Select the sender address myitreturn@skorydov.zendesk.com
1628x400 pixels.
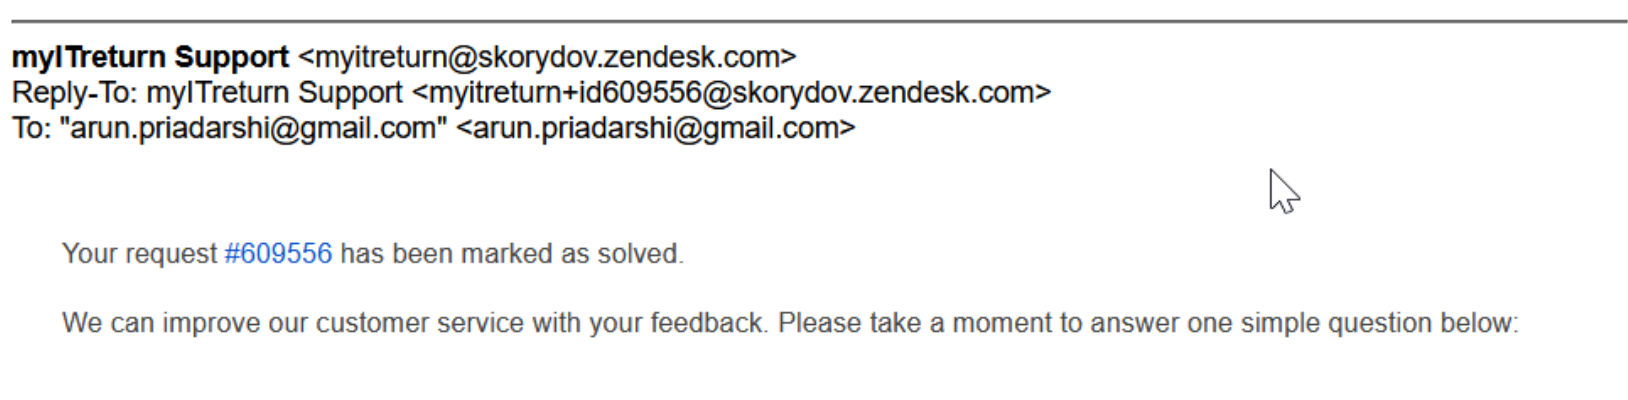(547, 58)
